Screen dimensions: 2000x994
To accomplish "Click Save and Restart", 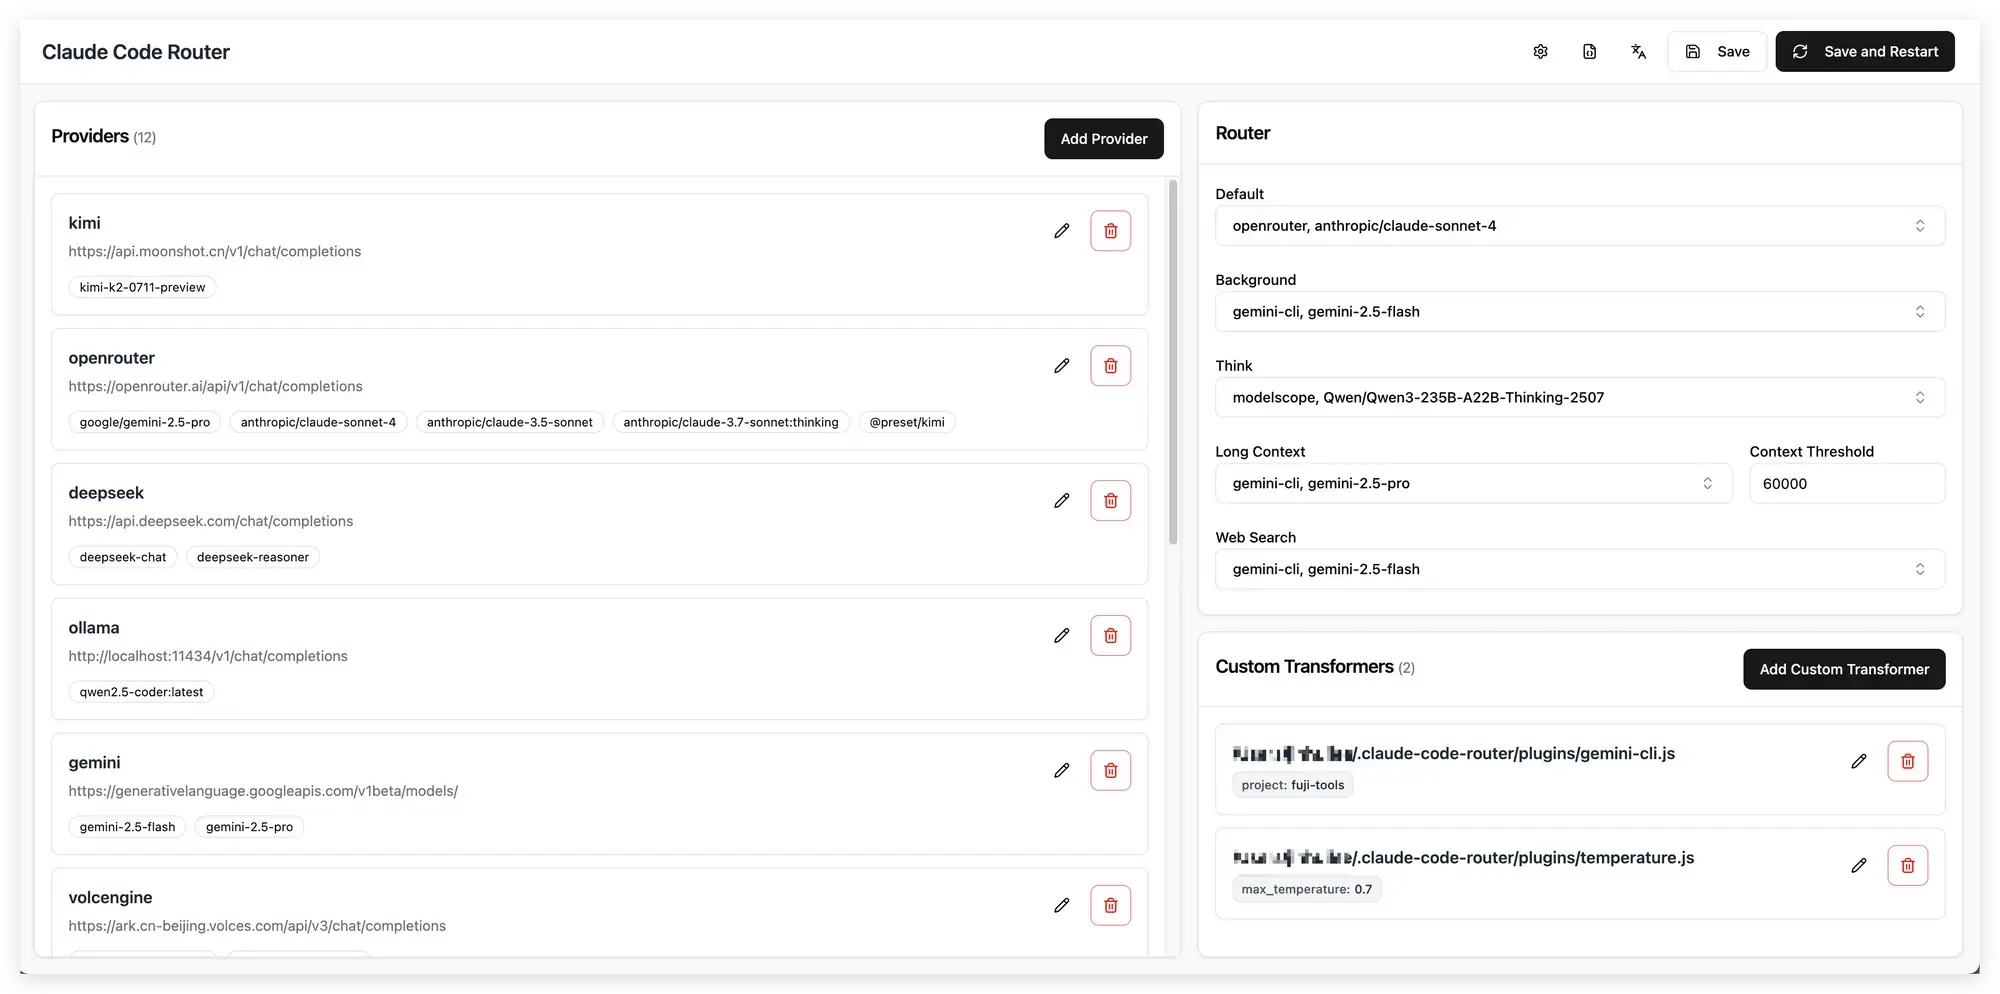I will click(1864, 51).
